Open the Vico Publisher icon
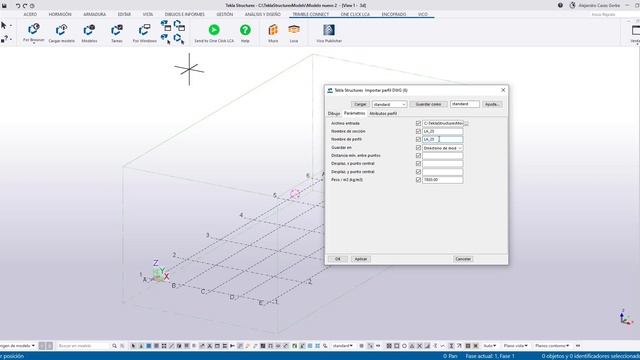640x360 pixels. coord(329,30)
